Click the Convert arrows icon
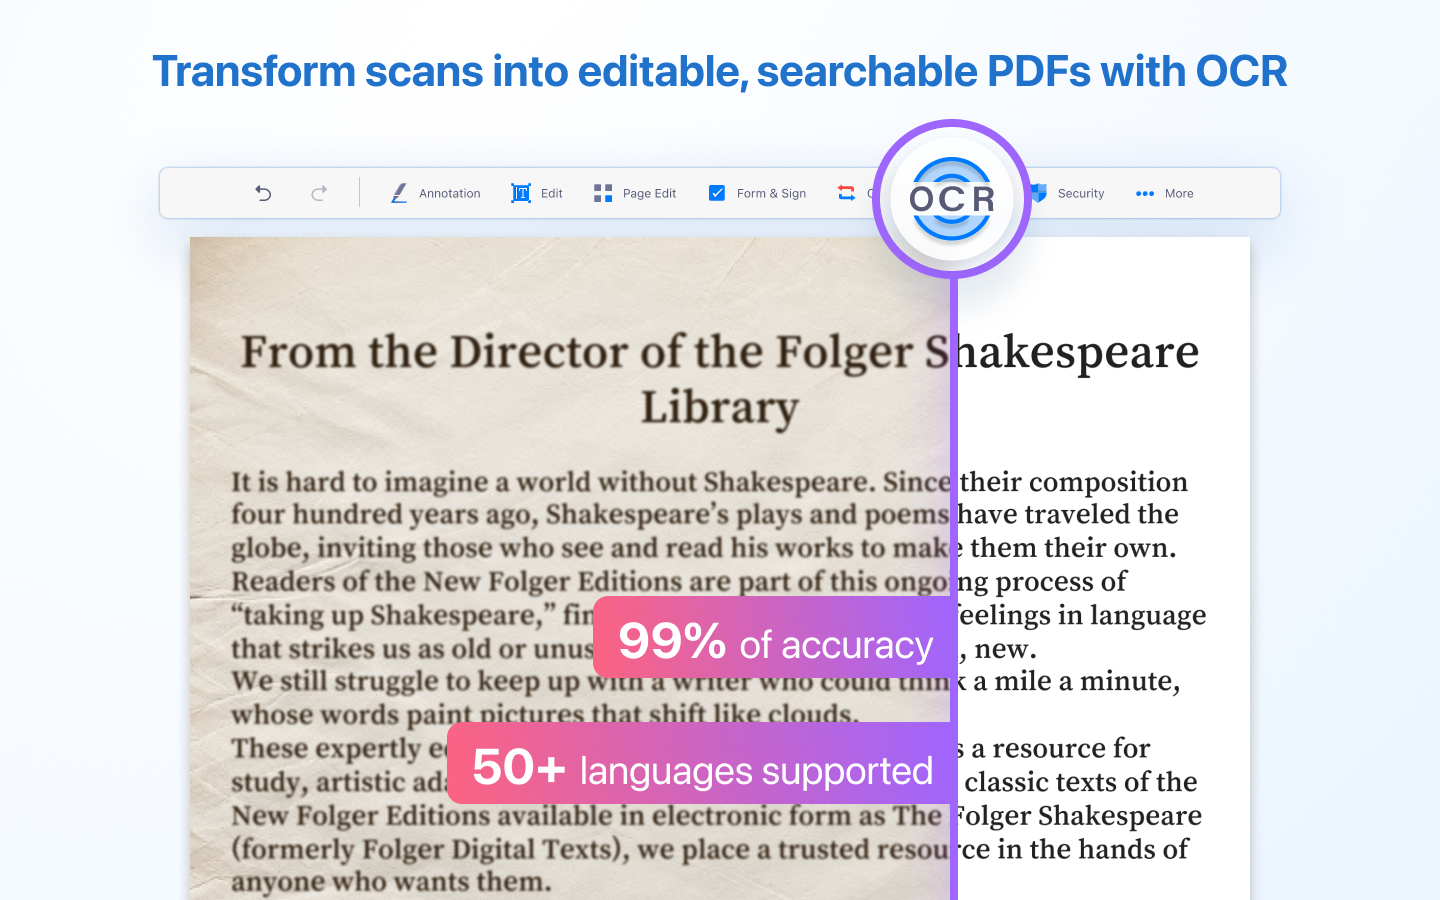This screenshot has width=1440, height=900. (x=846, y=193)
